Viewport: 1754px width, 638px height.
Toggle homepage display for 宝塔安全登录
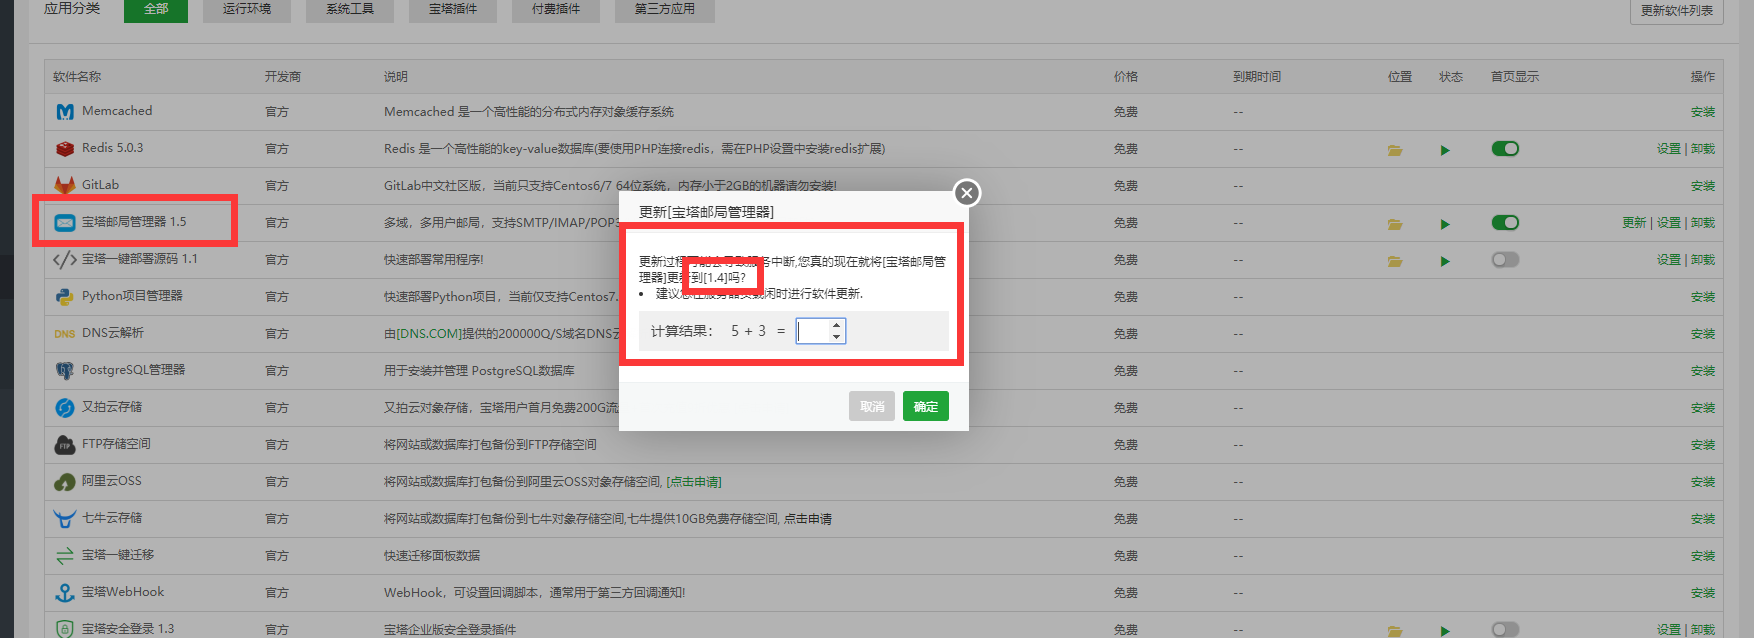coord(1505,629)
